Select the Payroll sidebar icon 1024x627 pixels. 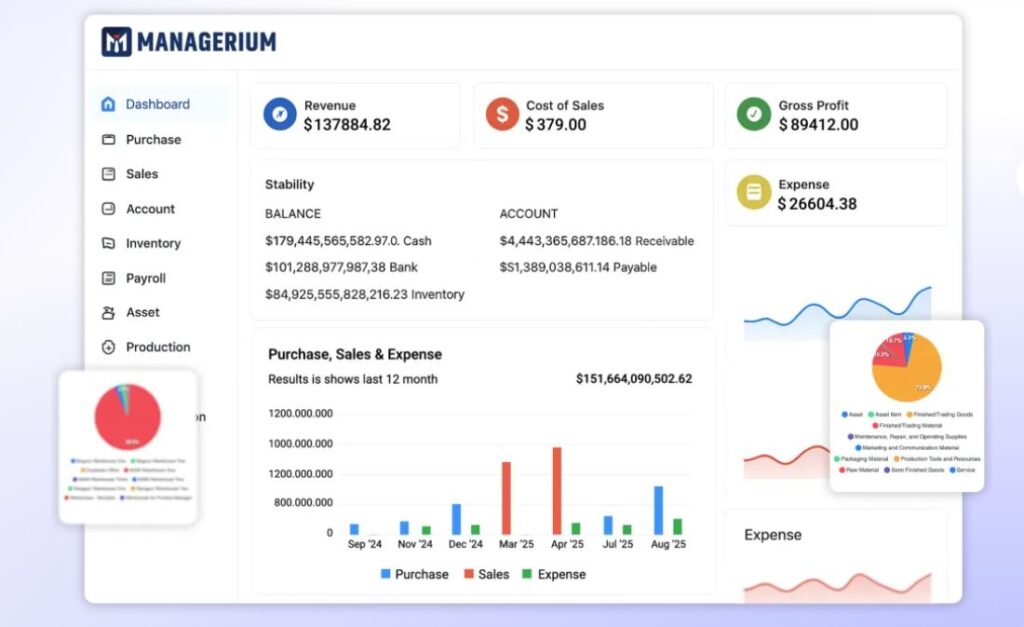(108, 278)
